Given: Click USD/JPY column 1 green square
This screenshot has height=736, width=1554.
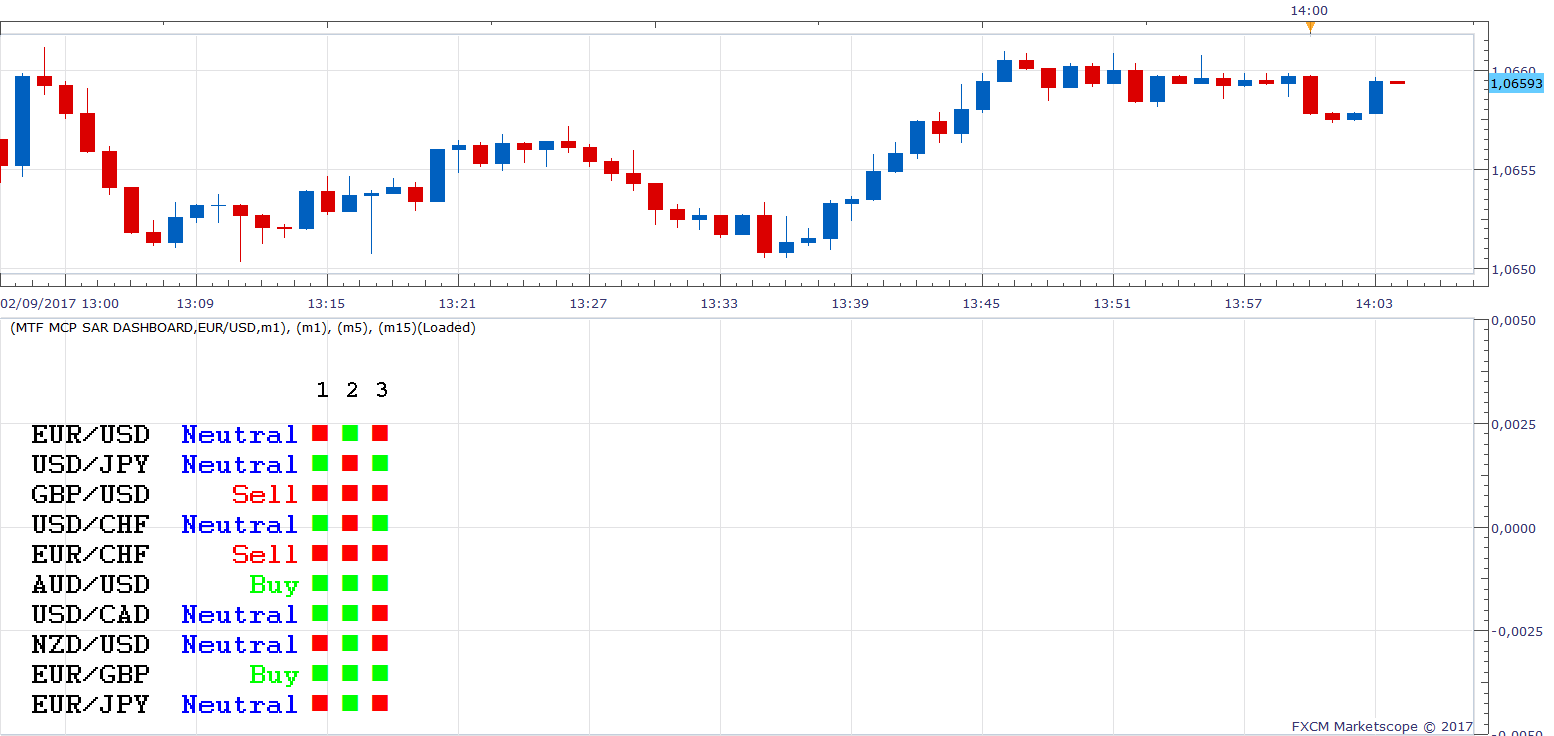Looking at the screenshot, I should coord(320,463).
